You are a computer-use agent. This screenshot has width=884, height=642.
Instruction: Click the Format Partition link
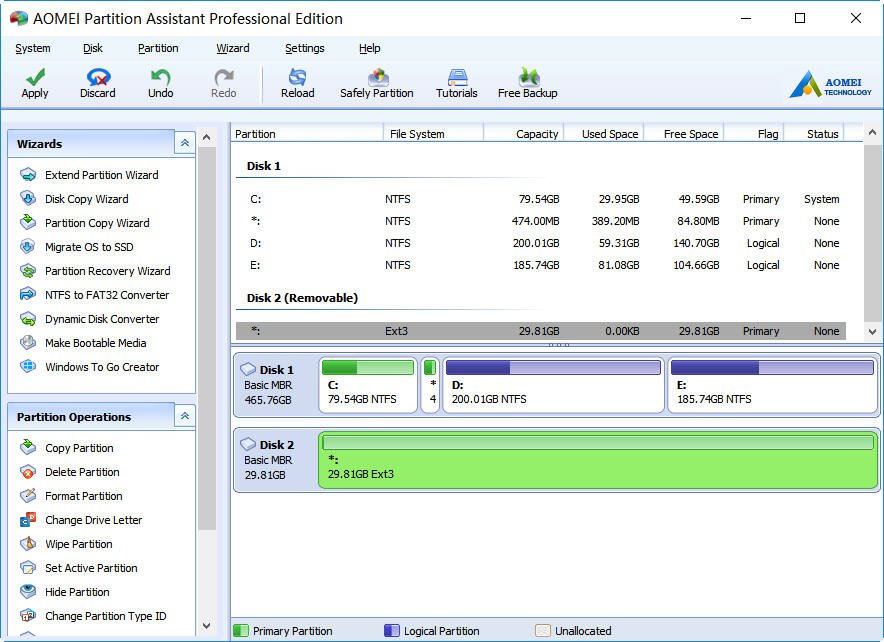pyautogui.click(x=83, y=496)
